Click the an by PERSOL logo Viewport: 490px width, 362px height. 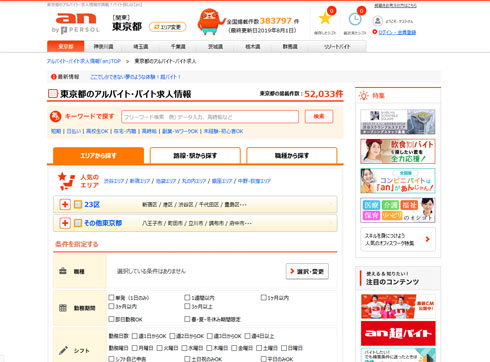pos(76,23)
